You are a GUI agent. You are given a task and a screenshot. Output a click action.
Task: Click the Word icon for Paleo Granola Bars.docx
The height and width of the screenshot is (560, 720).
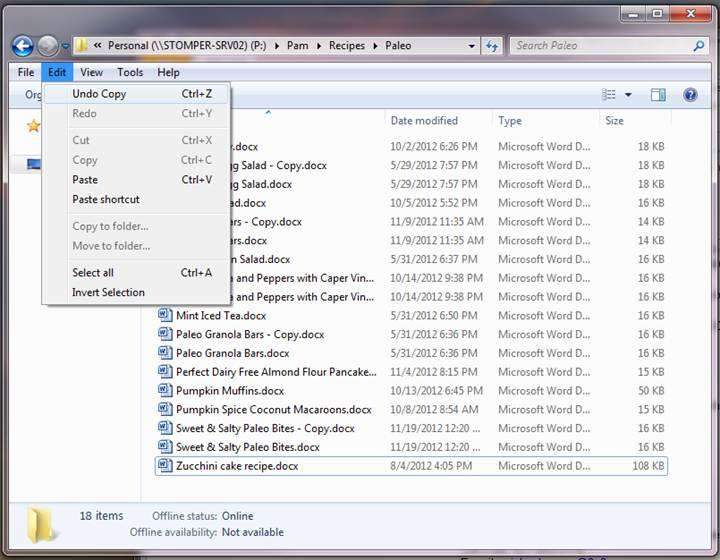pyautogui.click(x=165, y=353)
